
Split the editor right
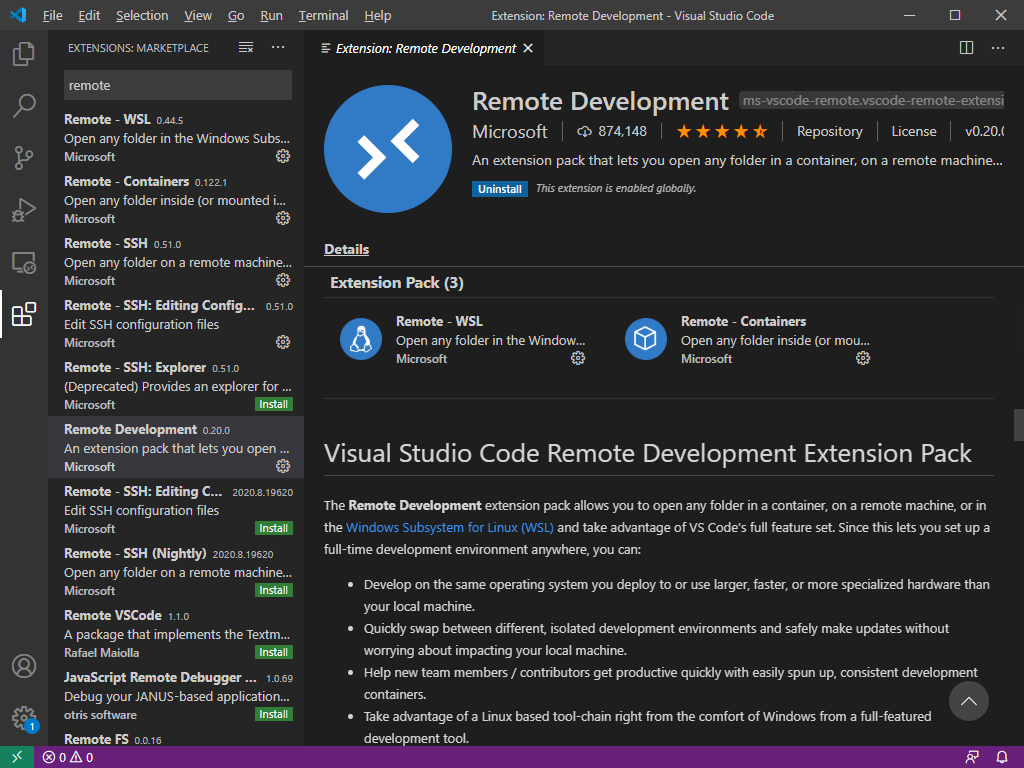(967, 48)
